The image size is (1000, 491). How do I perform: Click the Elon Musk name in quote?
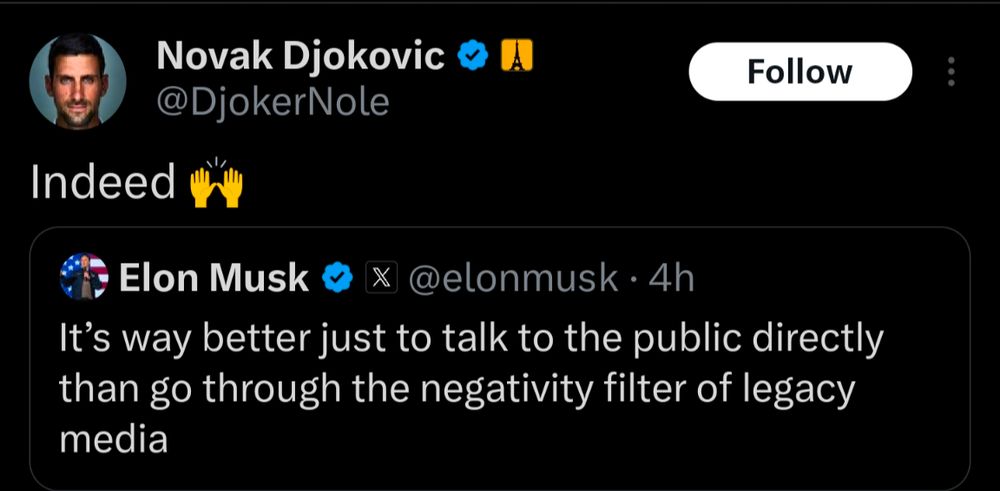click(214, 279)
